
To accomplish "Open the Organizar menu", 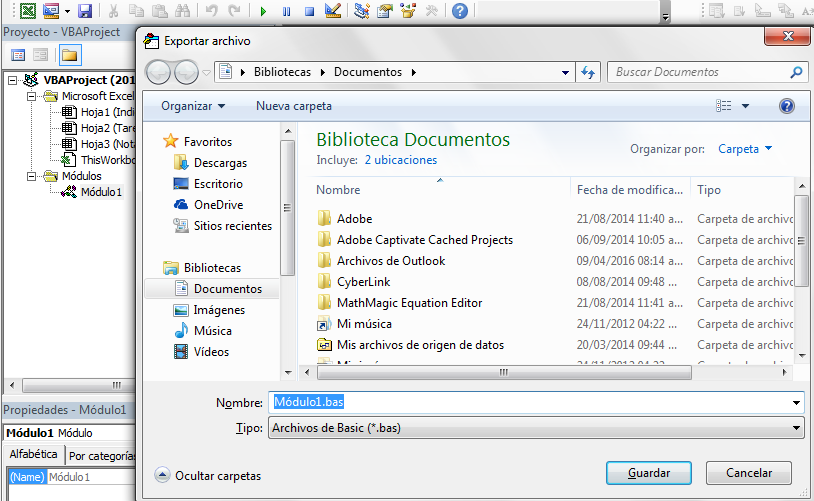I will tap(193, 106).
